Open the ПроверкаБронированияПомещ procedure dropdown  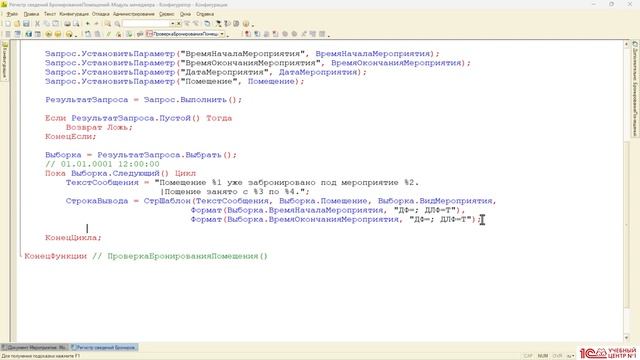pos(222,34)
